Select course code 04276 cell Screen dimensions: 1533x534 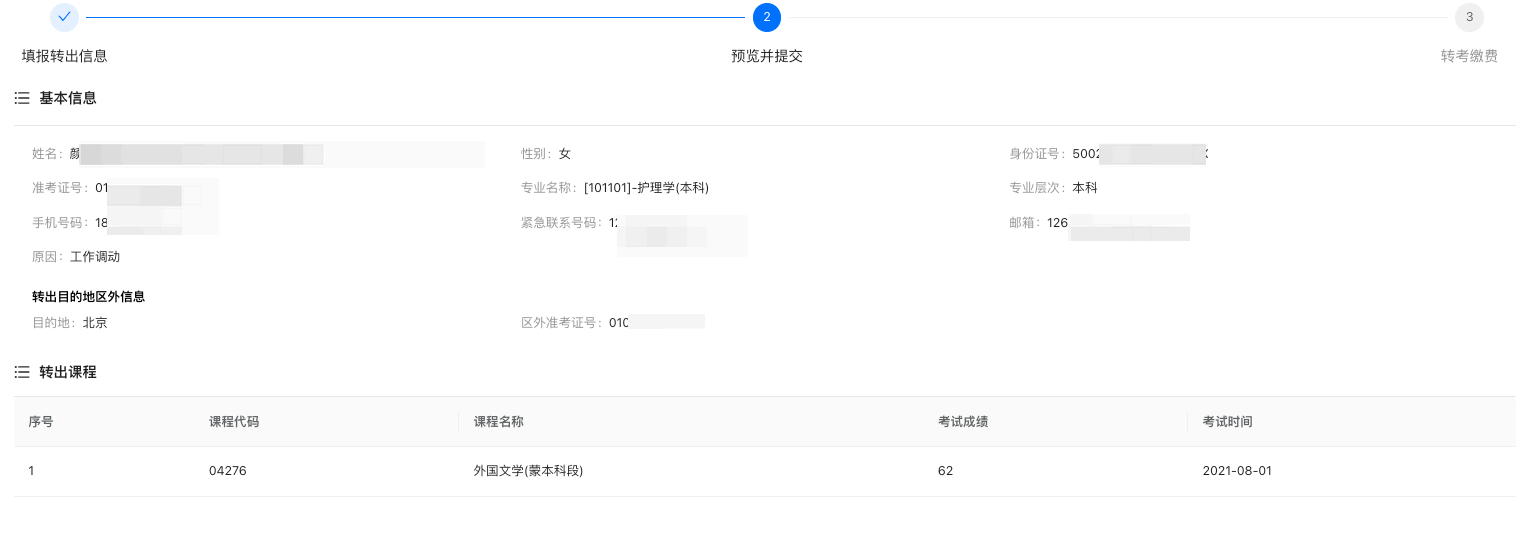tap(228, 471)
